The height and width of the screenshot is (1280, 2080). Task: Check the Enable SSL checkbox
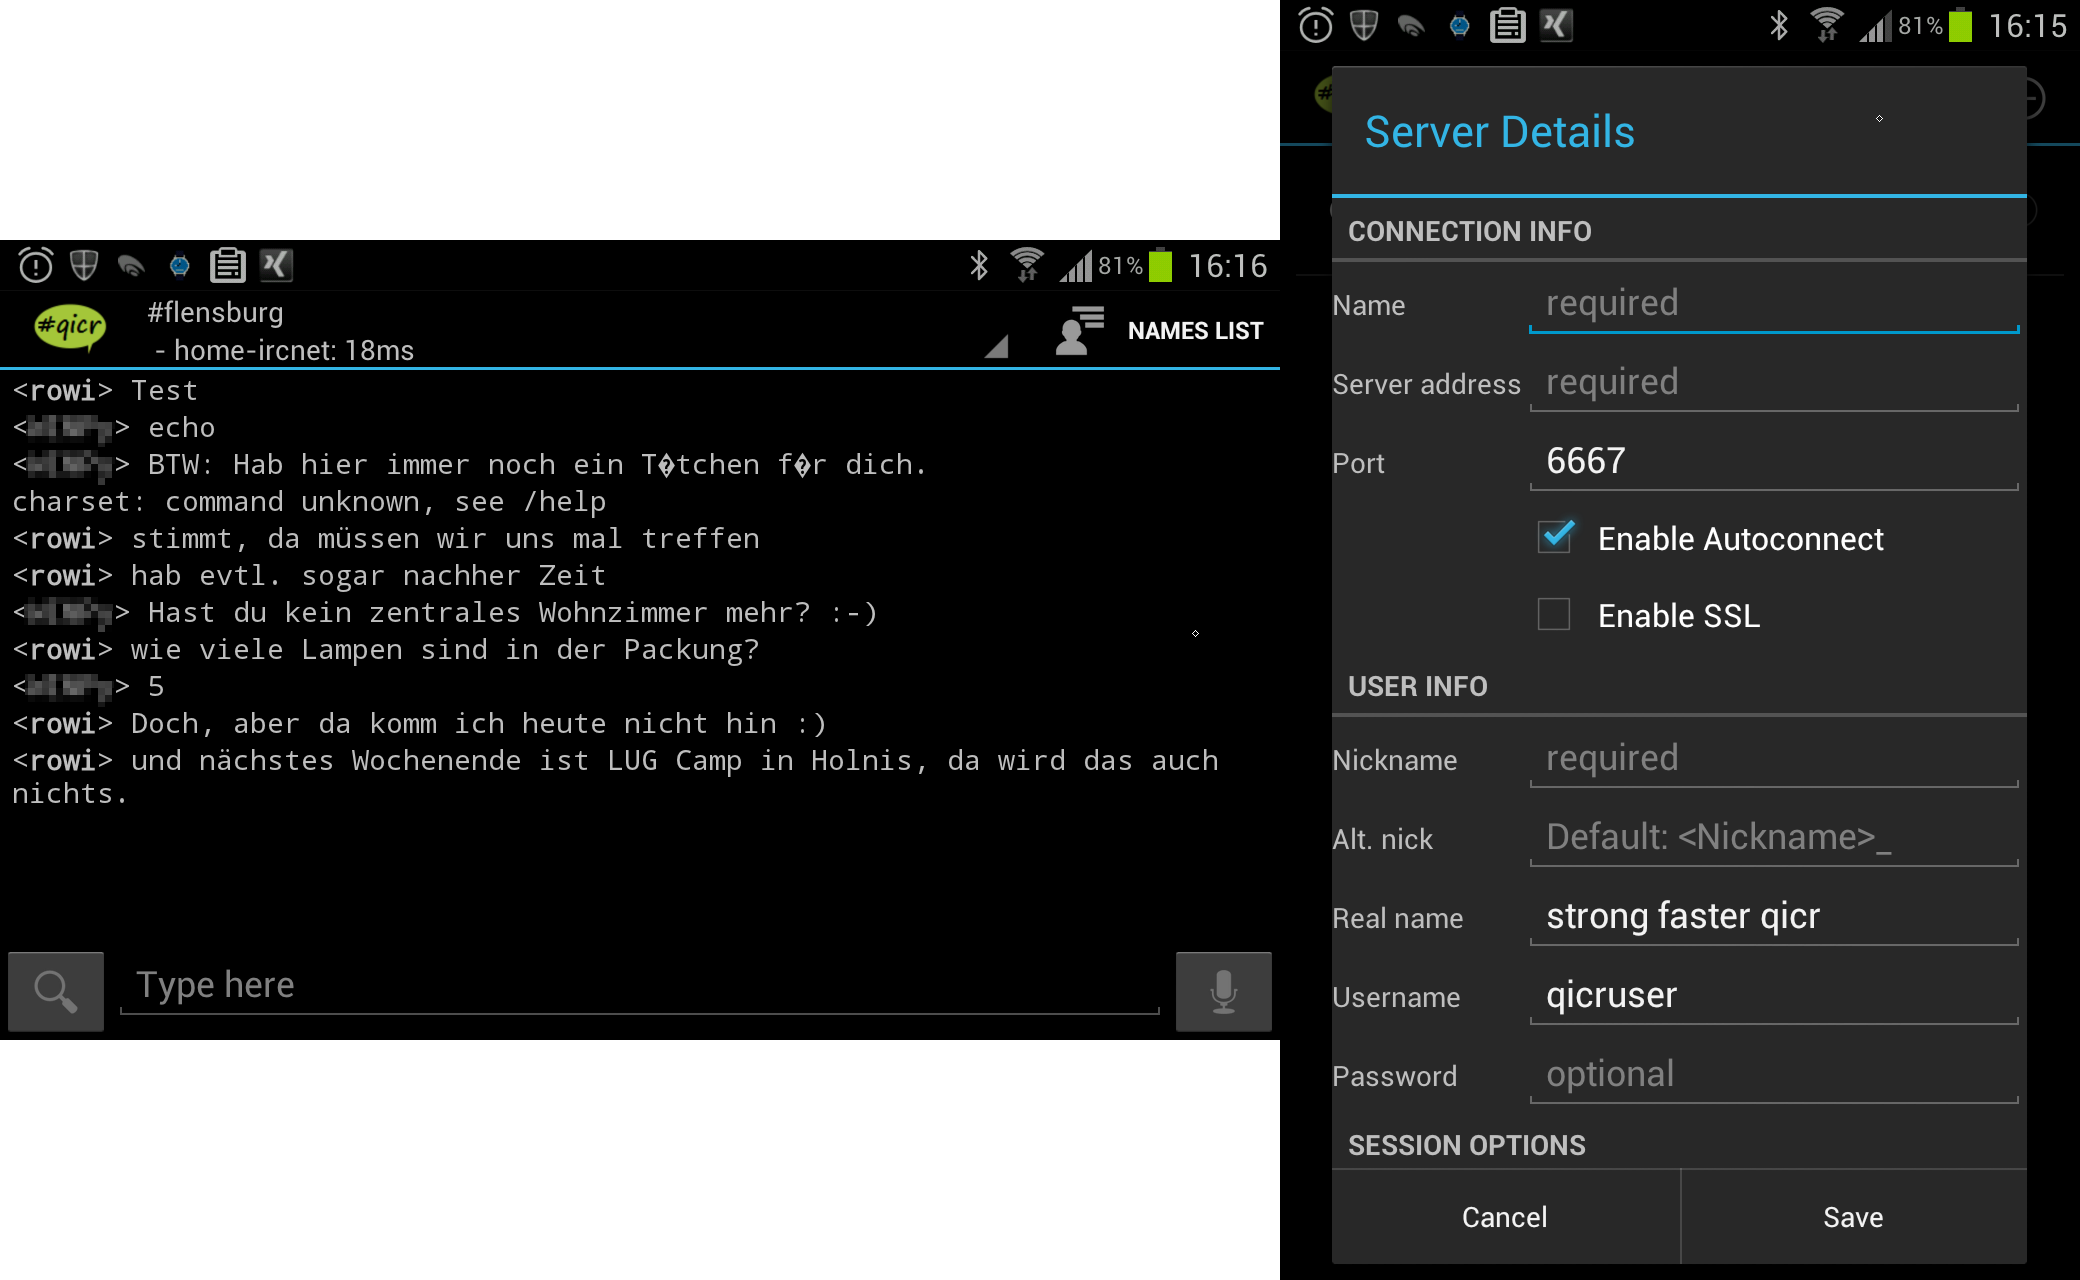pos(1554,614)
